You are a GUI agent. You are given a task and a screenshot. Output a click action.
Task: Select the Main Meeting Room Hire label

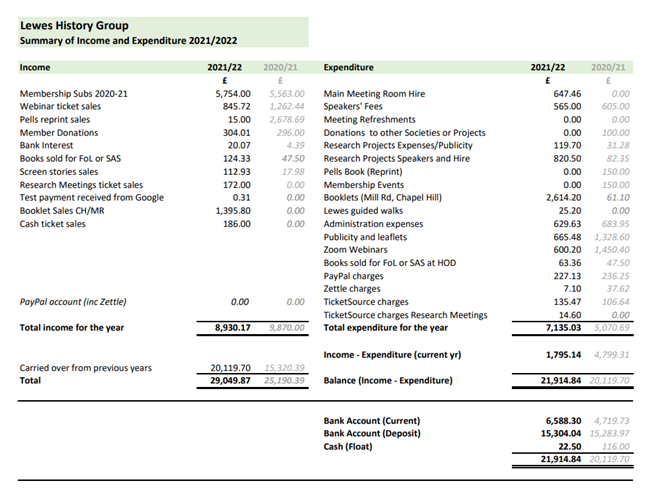coord(374,93)
